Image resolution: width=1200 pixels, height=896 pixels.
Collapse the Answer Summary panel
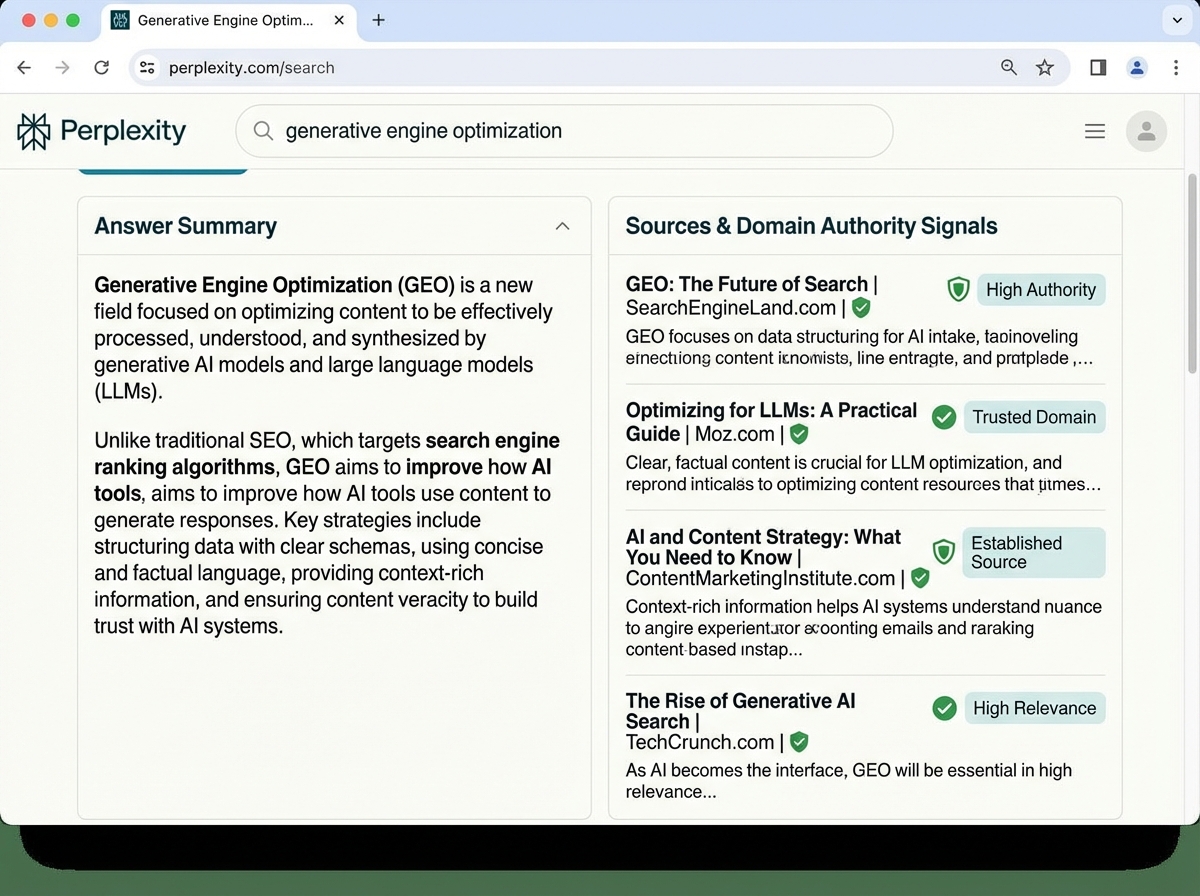click(562, 226)
